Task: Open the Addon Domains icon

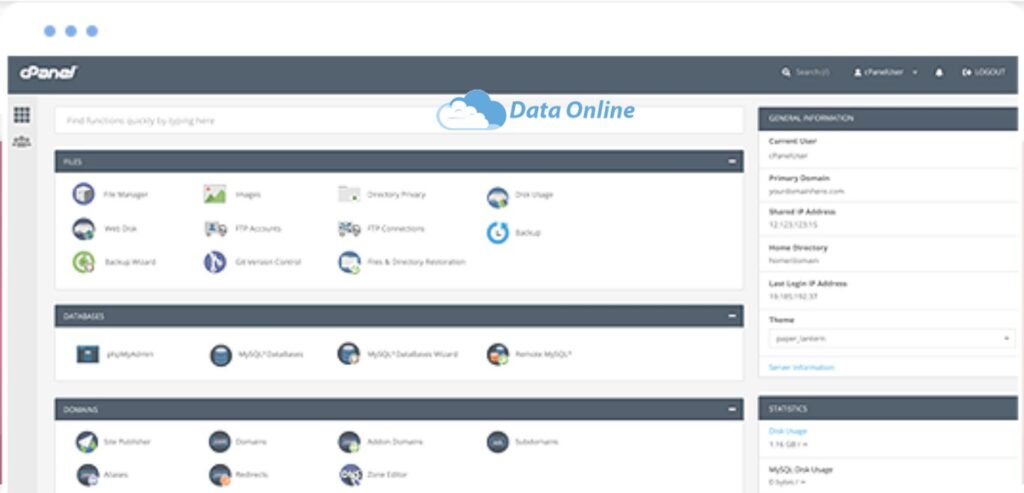Action: (x=349, y=442)
